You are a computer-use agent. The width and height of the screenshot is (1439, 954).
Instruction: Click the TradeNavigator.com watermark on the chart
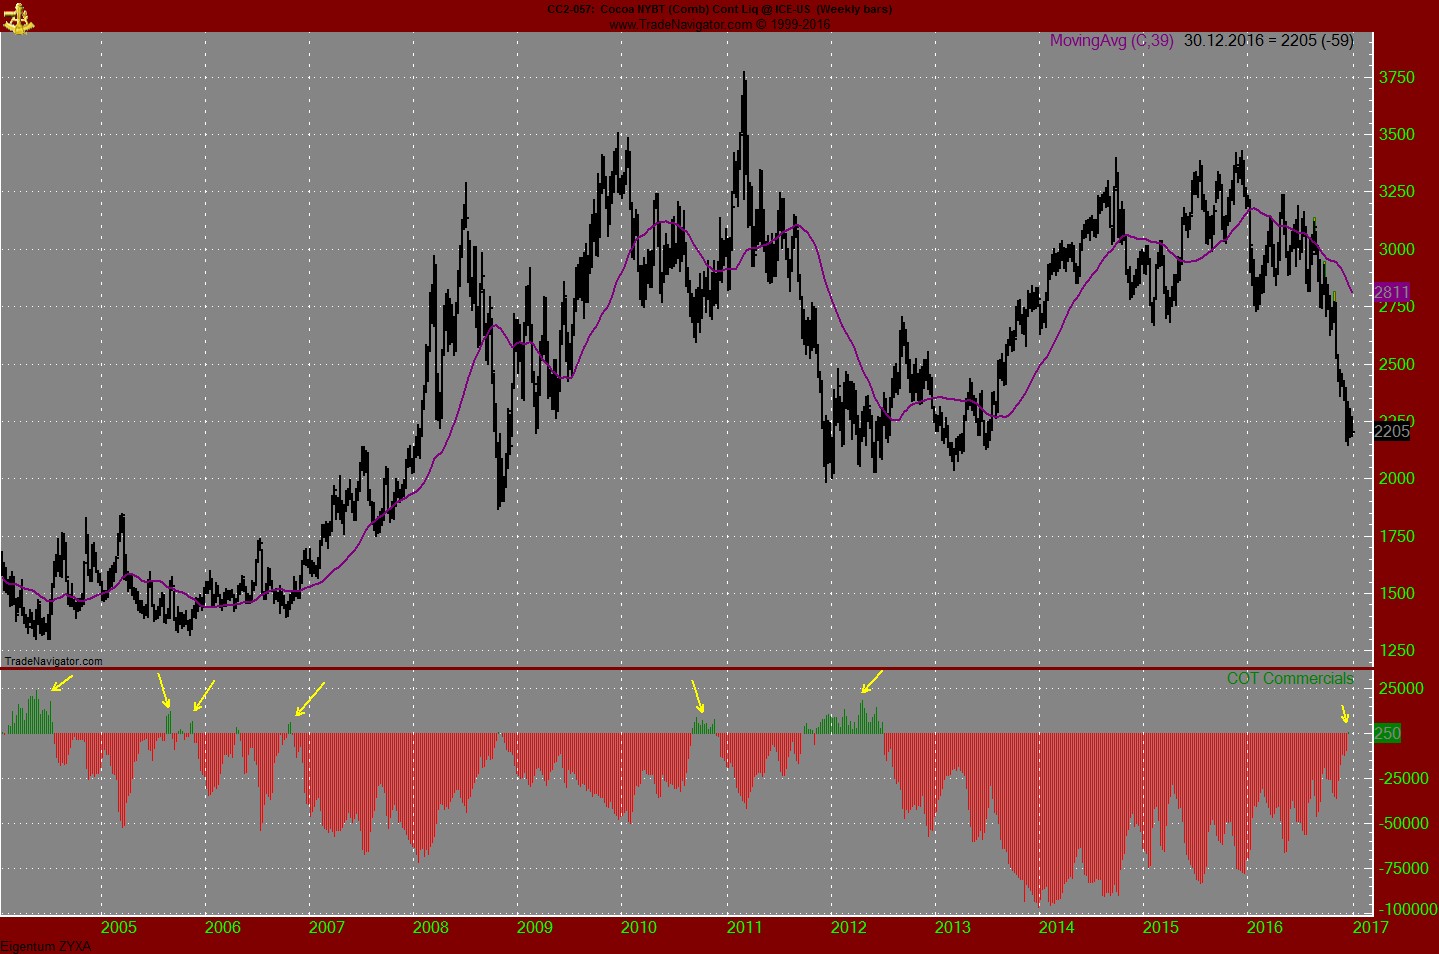click(x=52, y=661)
